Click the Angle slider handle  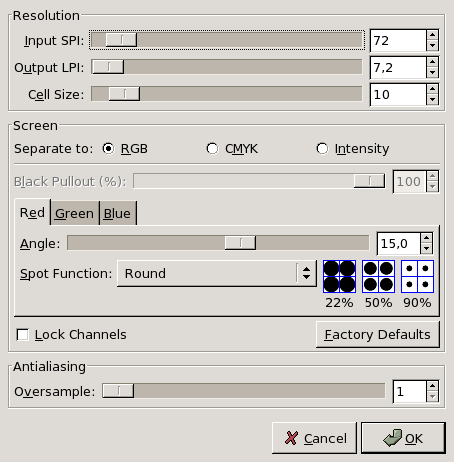click(x=240, y=243)
